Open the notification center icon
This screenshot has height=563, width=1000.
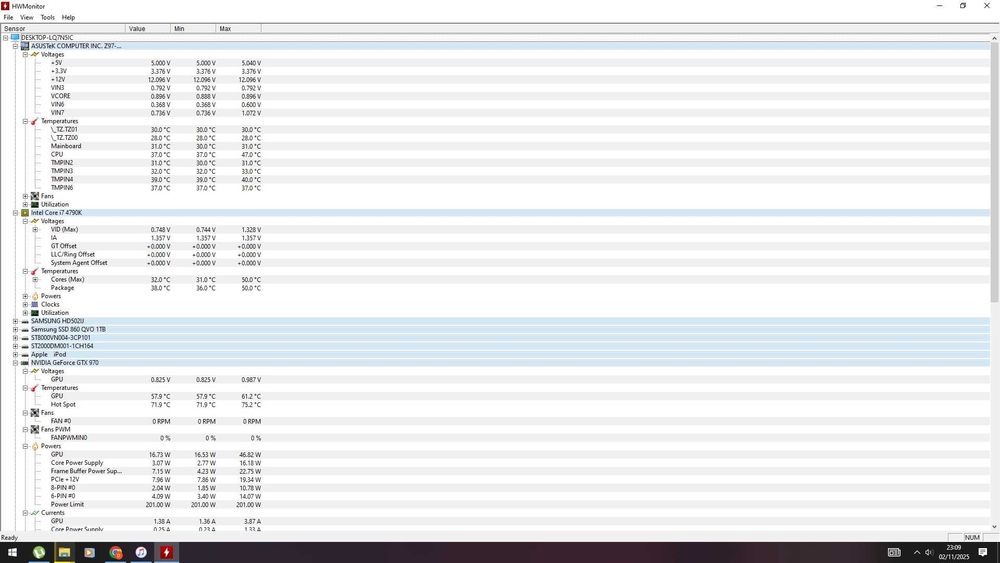(983, 552)
